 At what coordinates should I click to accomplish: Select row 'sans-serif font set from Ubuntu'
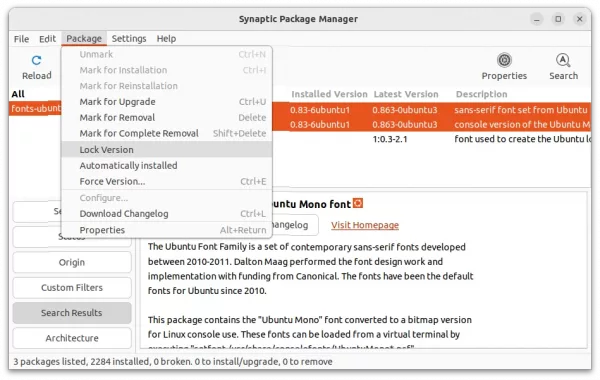[x=432, y=110]
